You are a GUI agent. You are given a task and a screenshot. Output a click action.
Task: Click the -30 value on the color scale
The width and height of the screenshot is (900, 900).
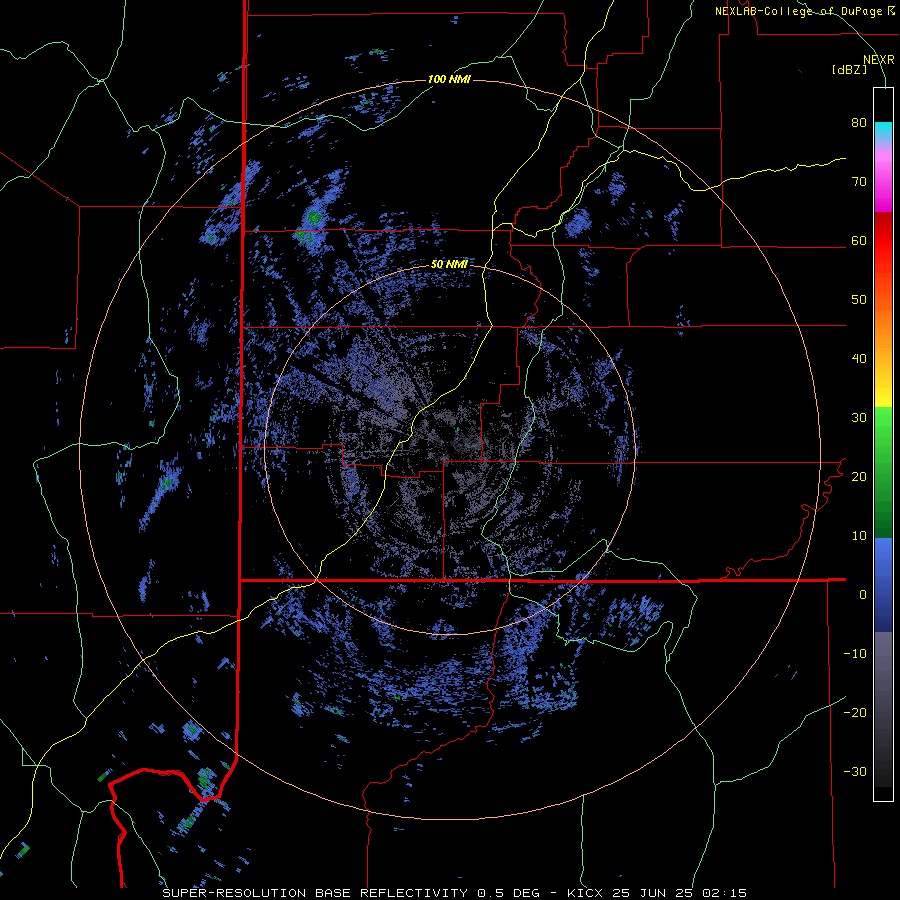pos(855,772)
